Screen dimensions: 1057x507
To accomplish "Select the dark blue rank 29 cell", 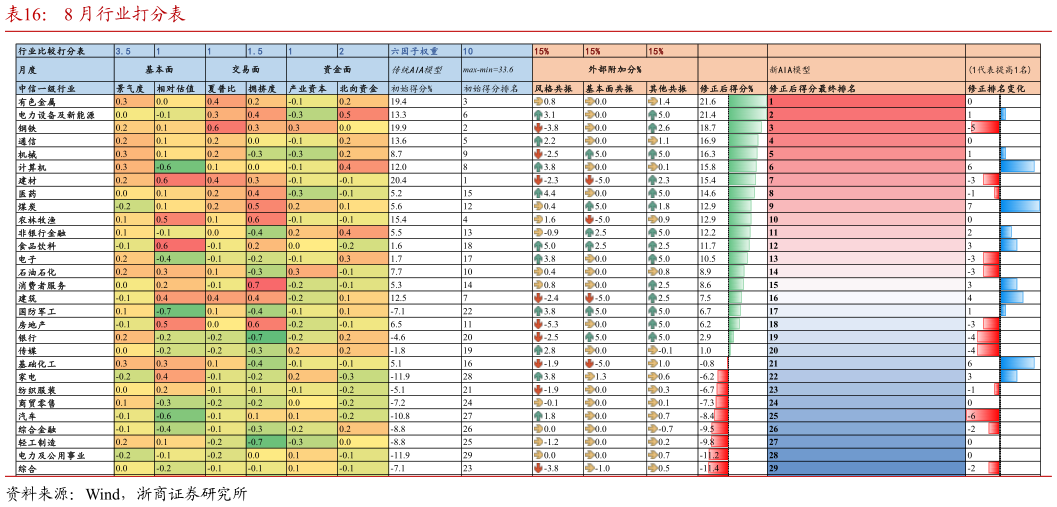I will (865, 468).
